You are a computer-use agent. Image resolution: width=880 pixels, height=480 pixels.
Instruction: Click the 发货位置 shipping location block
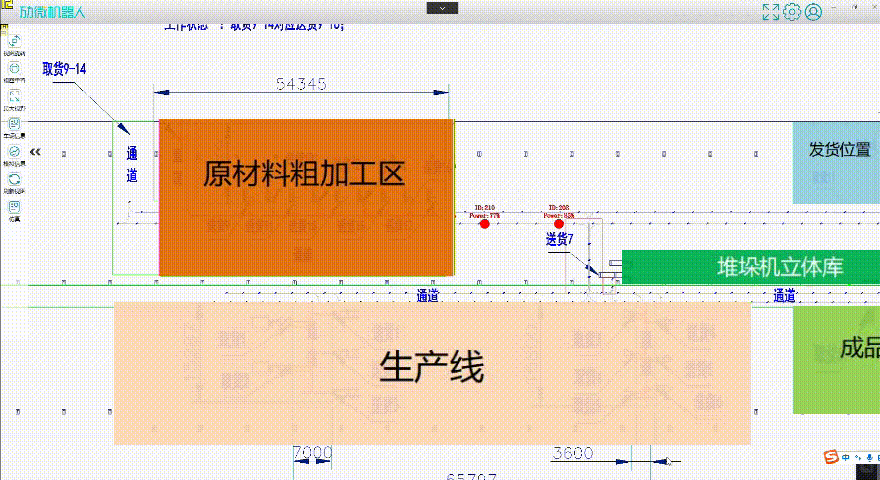[x=837, y=162]
